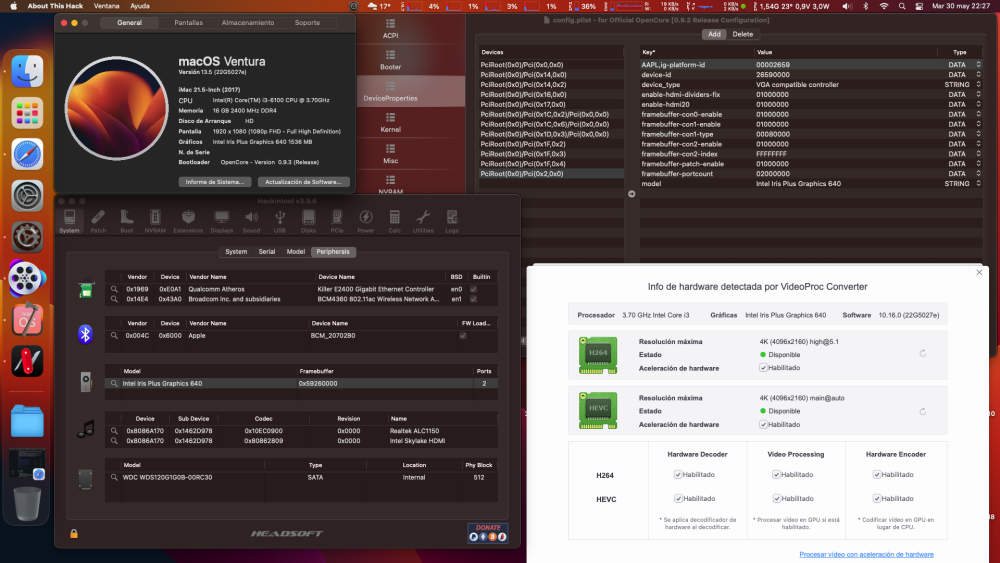Image resolution: width=1000 pixels, height=563 pixels.
Task: Open Logs in Hackintool toolbar
Action: [x=452, y=221]
